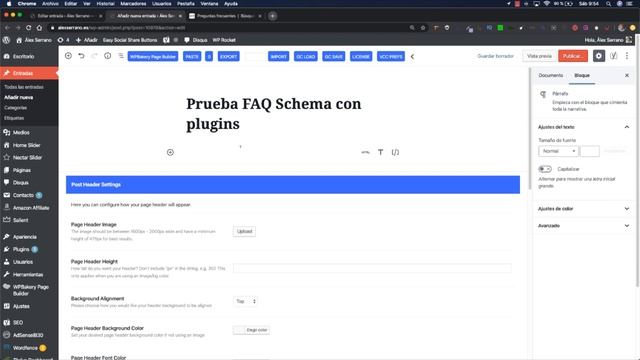Viewport: 640px width, 360px height.
Task: Open Etiquetas in the Entradas submenu
Action: [x=14, y=118]
